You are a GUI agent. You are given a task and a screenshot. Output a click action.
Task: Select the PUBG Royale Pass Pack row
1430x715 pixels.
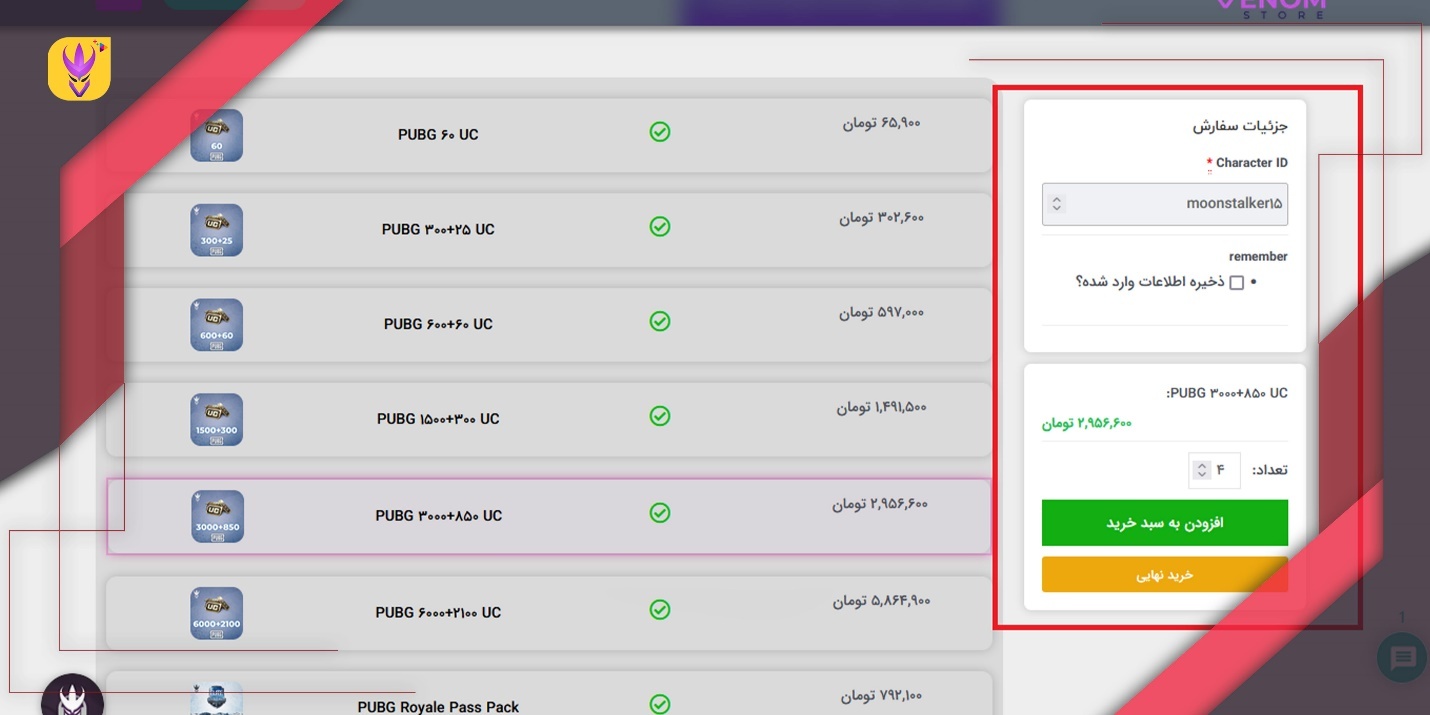point(548,700)
